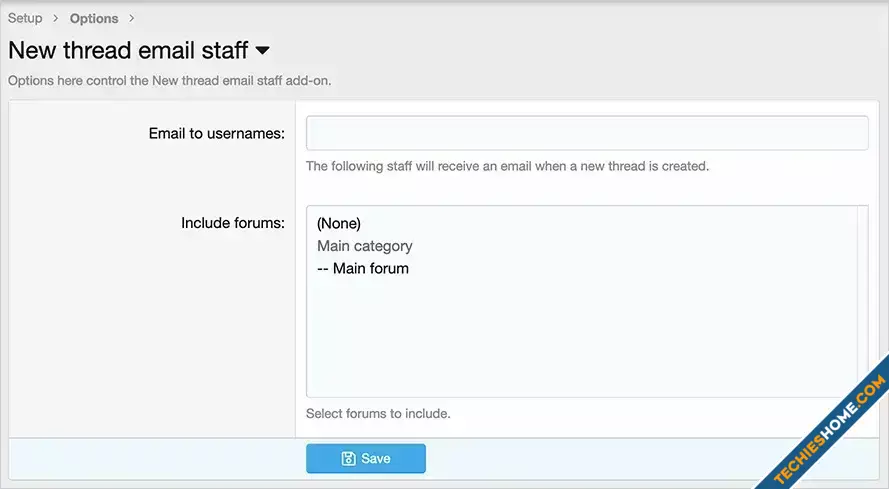The image size is (889, 489).
Task: Choose -- Main forum in the list
Action: click(x=363, y=268)
